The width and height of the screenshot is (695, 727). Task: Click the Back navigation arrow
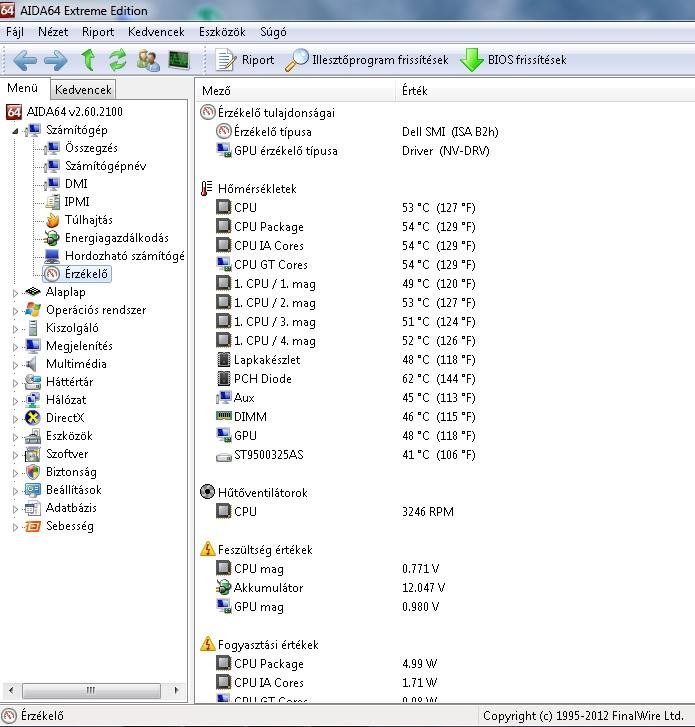[25, 60]
